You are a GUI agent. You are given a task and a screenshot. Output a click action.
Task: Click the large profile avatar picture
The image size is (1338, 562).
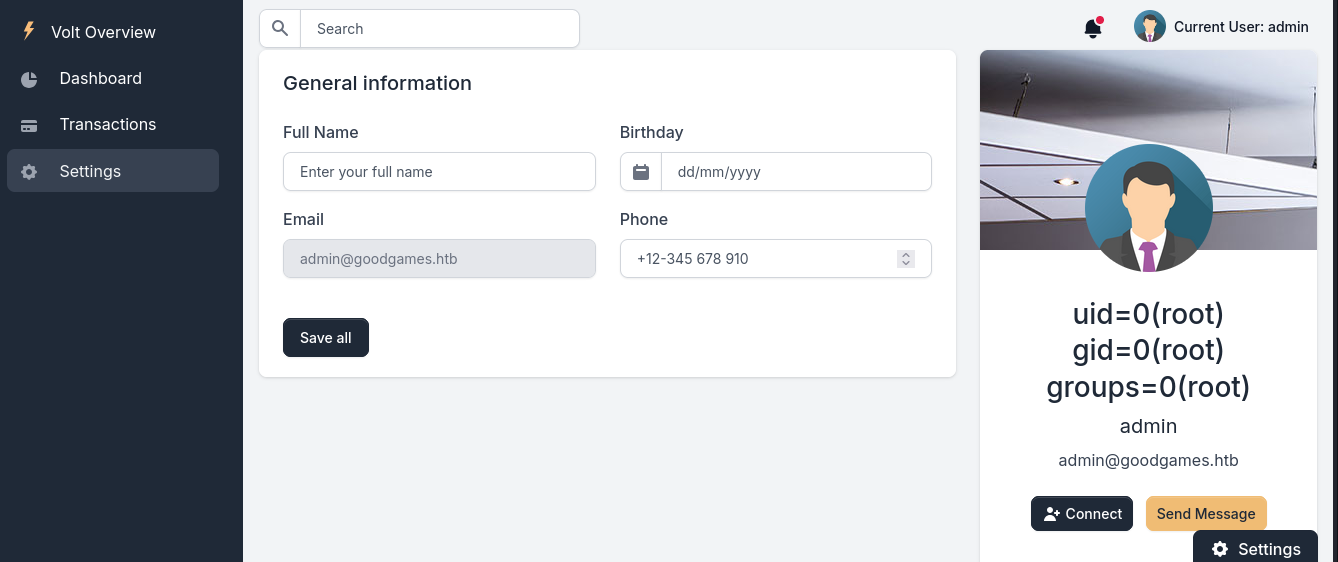point(1148,208)
